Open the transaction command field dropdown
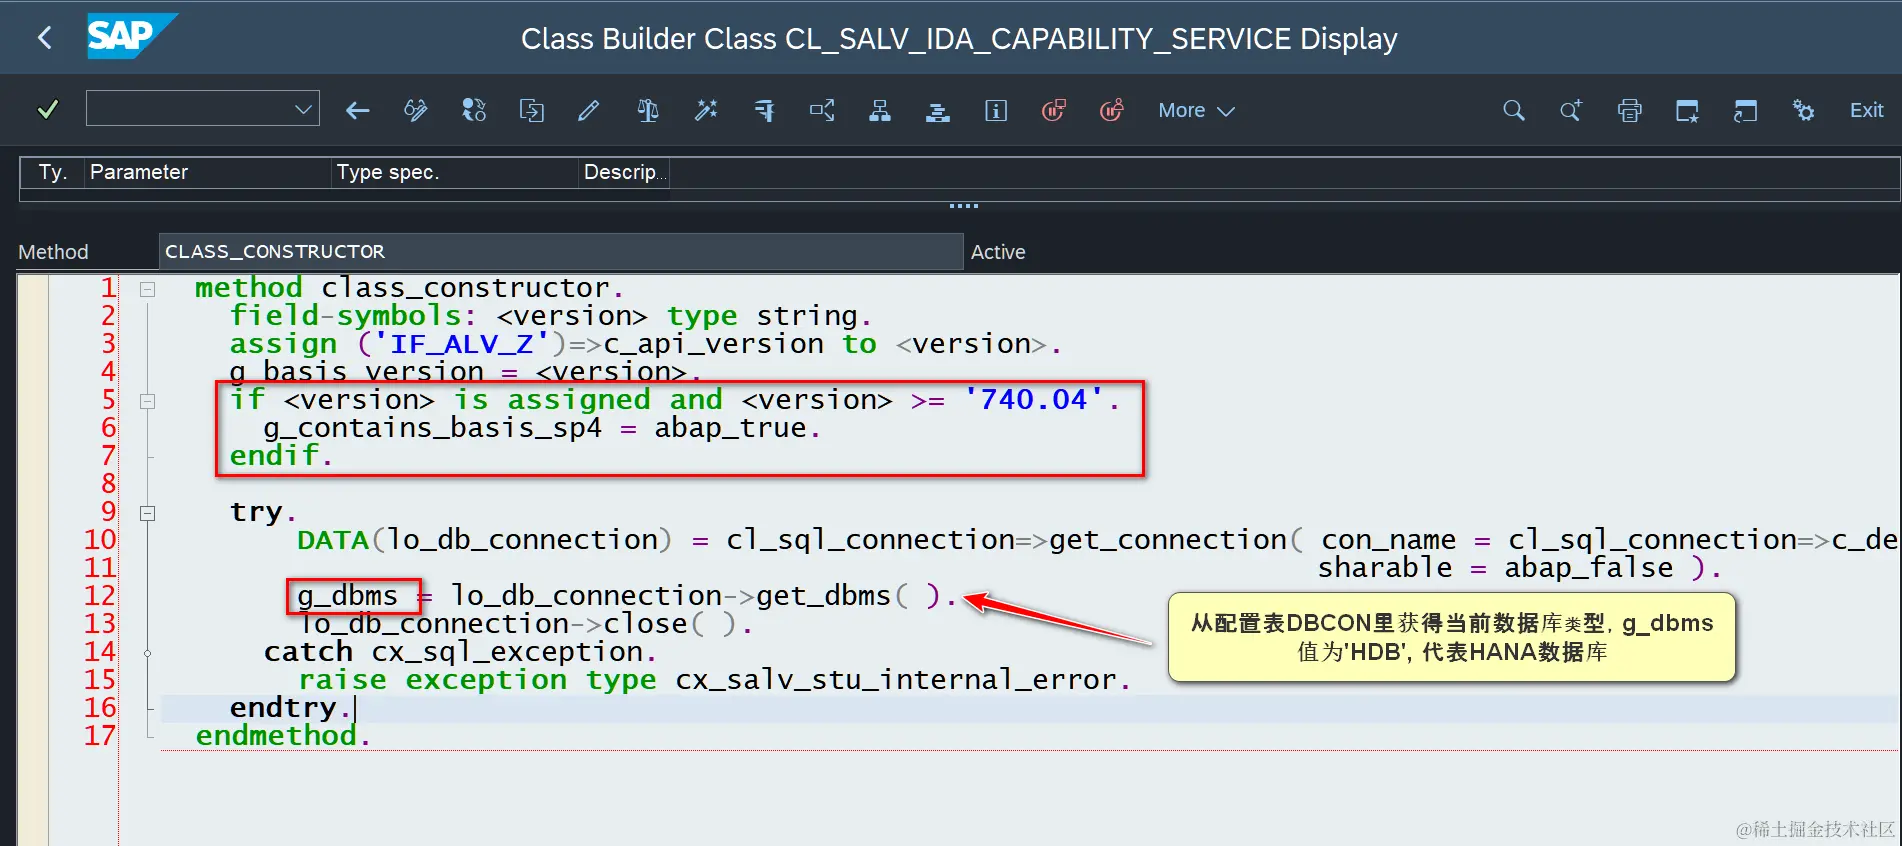 coord(304,109)
